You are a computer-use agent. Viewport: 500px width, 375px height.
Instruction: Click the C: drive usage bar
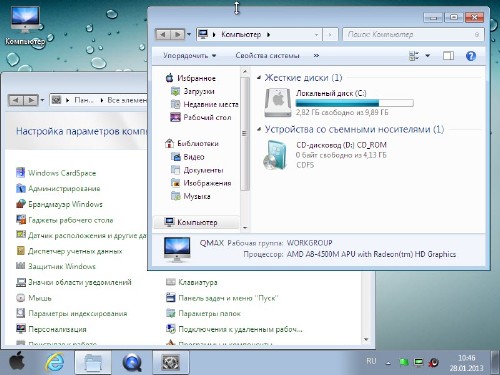354,103
